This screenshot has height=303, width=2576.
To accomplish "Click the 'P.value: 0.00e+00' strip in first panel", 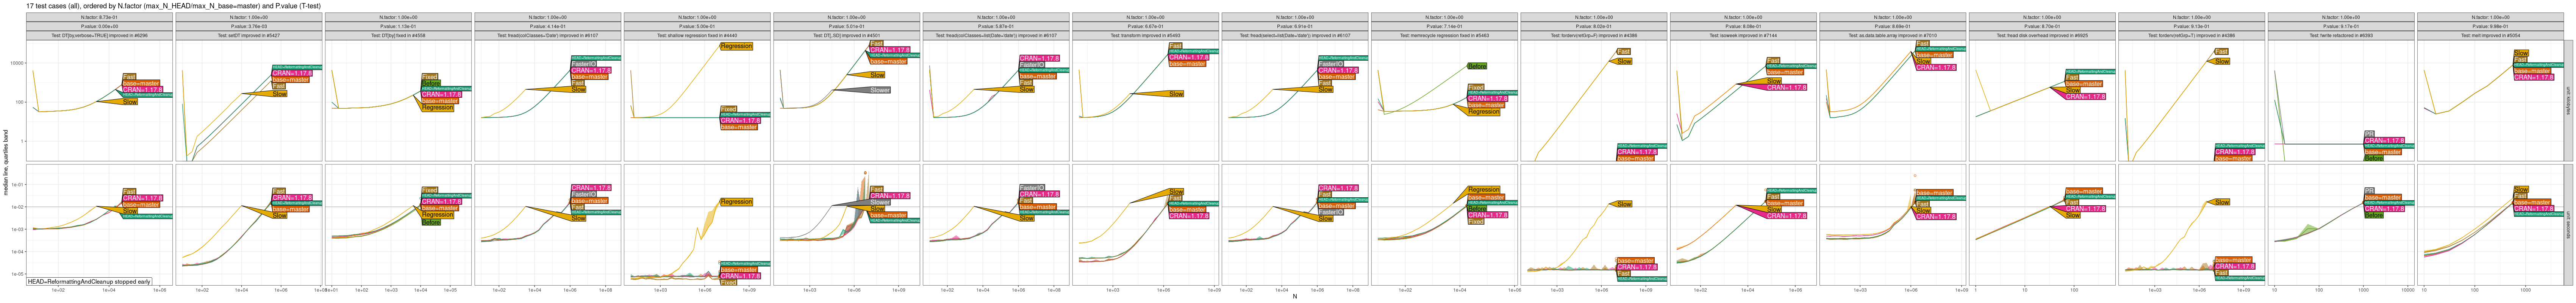I will tap(100, 26).
